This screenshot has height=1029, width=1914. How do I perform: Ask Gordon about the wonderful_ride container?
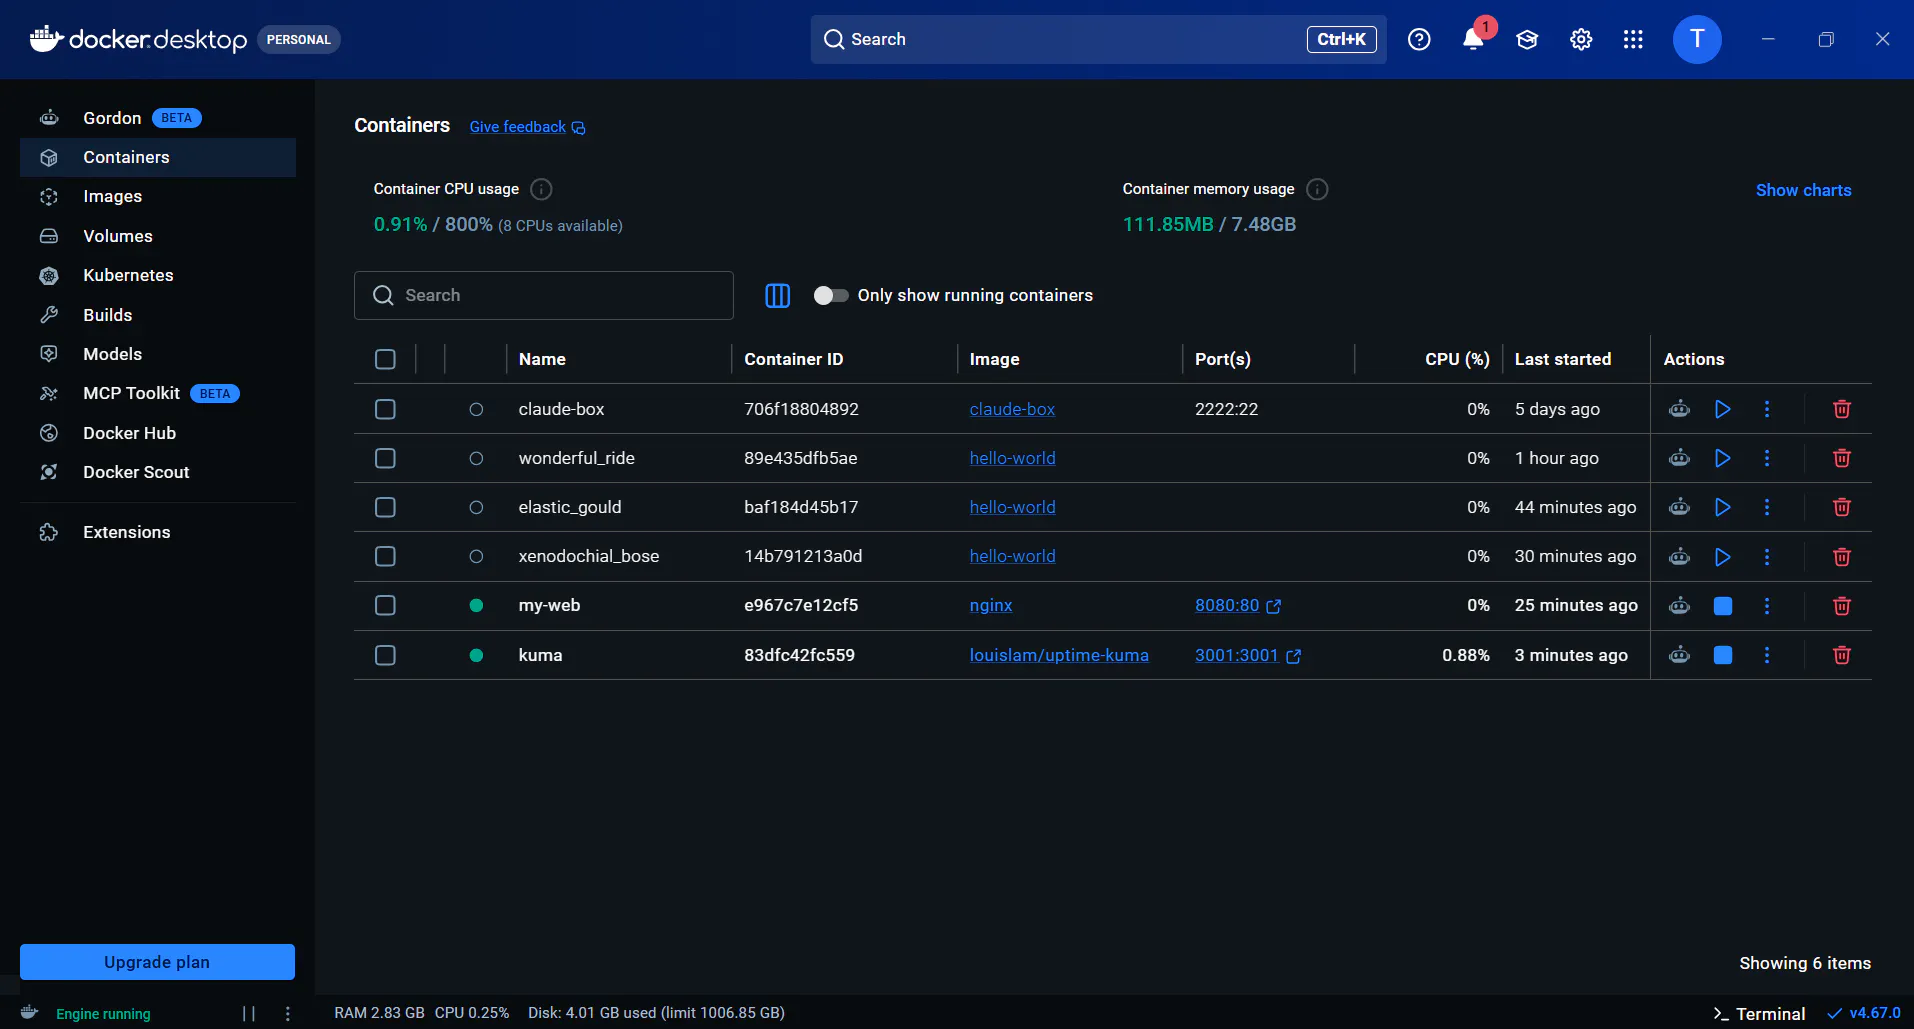coord(1680,458)
